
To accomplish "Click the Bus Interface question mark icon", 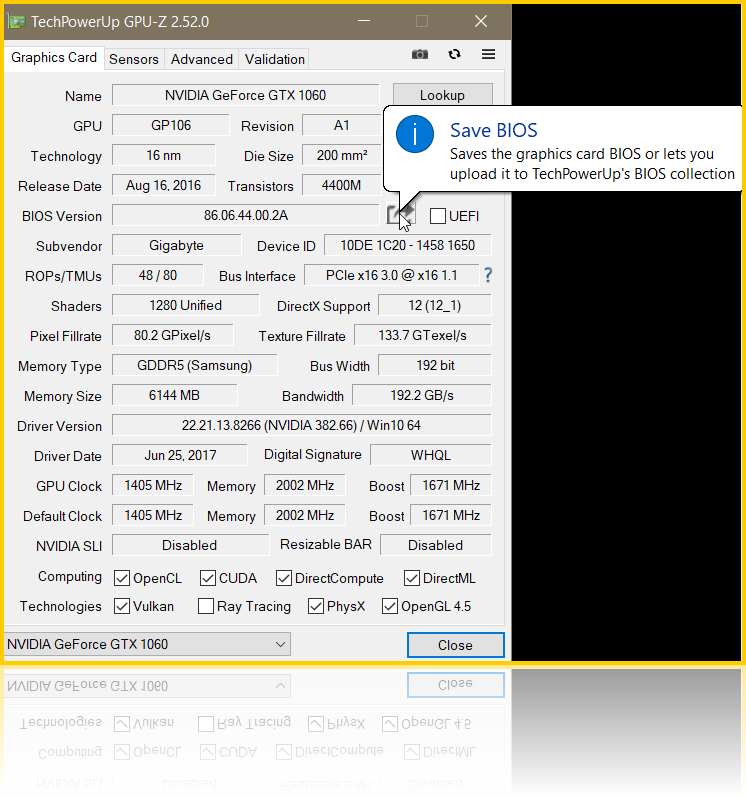I will [488, 275].
